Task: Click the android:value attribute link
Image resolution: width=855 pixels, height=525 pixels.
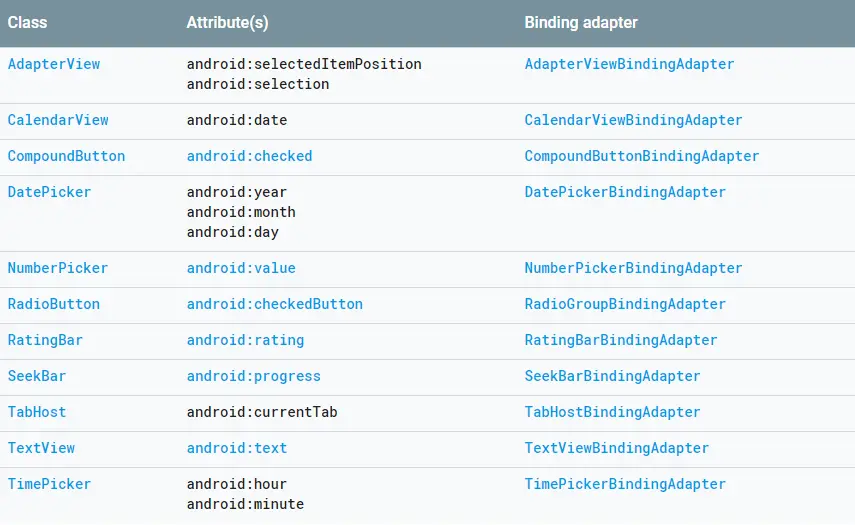Action: [x=241, y=268]
